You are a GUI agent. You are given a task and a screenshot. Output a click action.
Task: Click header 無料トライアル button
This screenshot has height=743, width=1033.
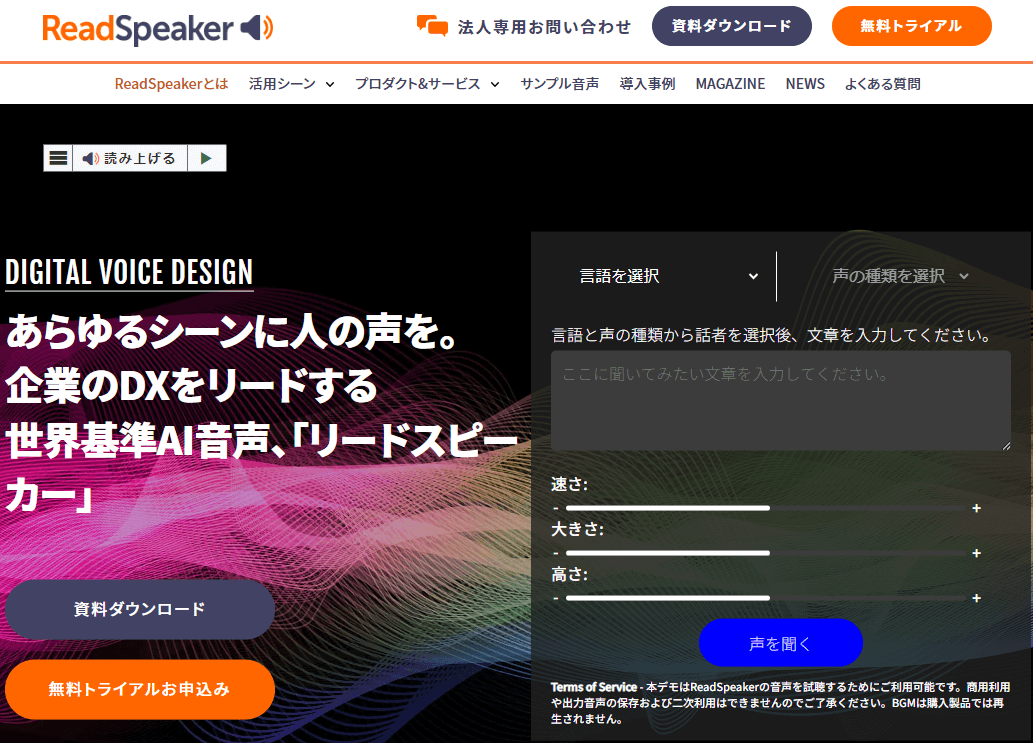click(x=911, y=26)
